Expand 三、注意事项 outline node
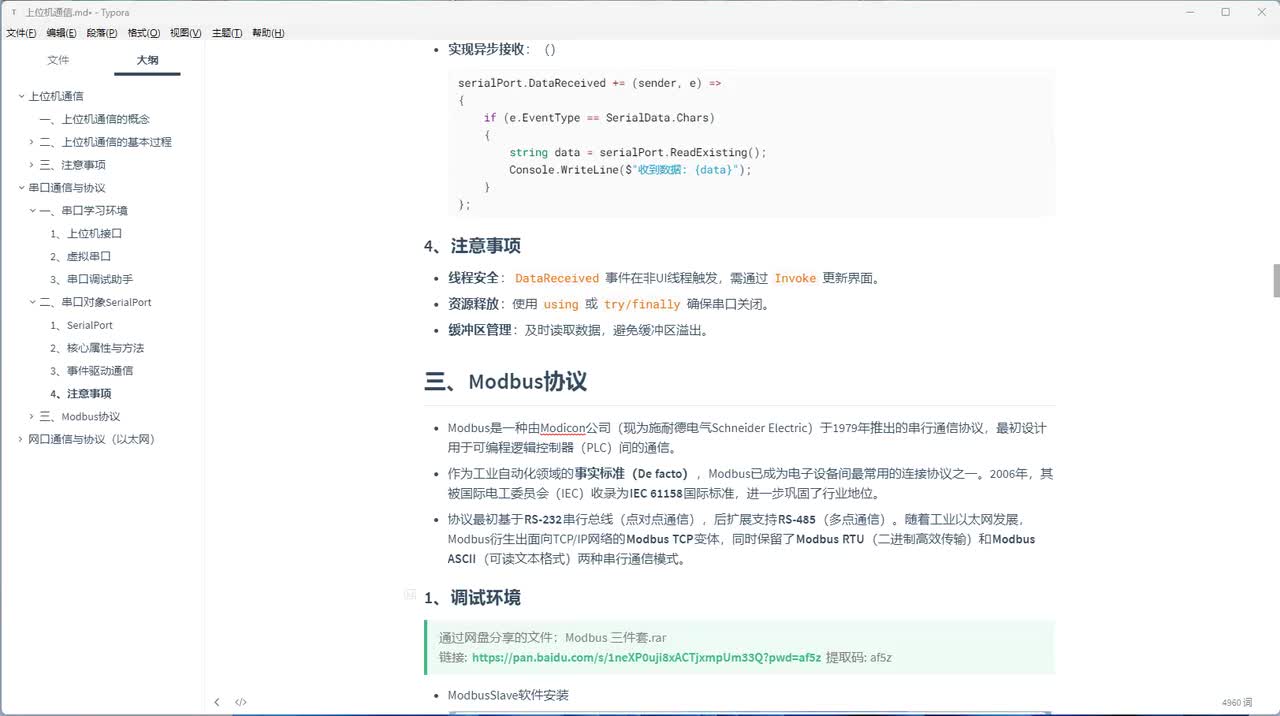Screen dimensions: 1280x716 32,165
